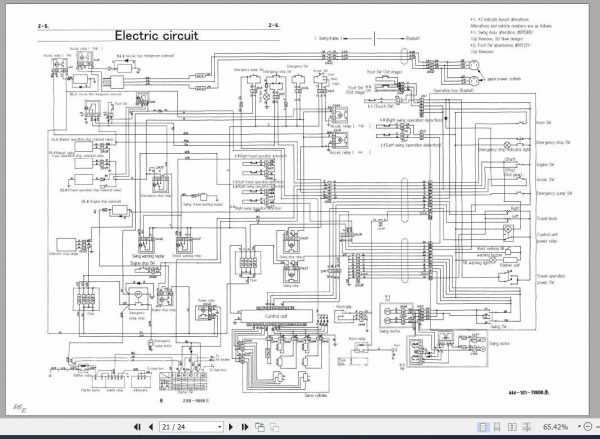Image resolution: width=600 pixels, height=439 pixels.
Task: Go to the first page
Action: 137,427
